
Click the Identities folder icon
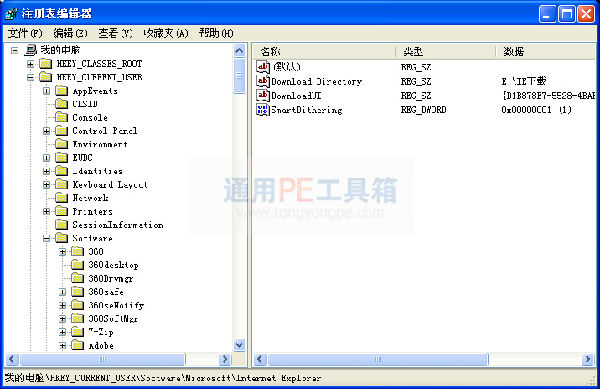coord(62,171)
